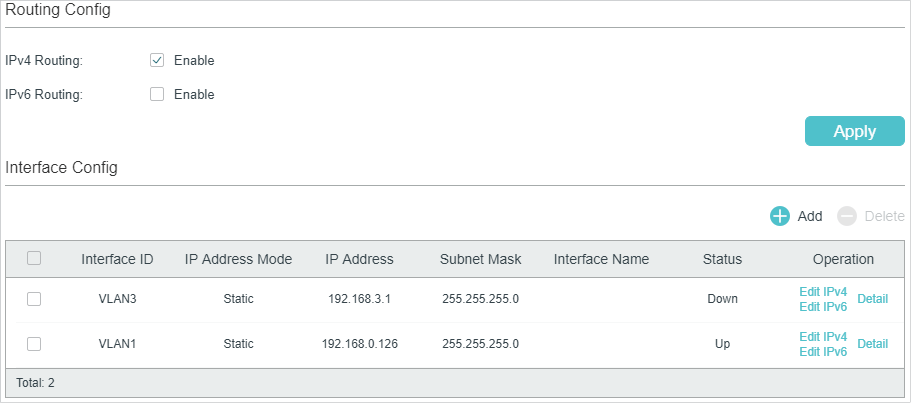Click the Delete minus icon
Screen dimensions: 911x403
pyautogui.click(x=847, y=216)
